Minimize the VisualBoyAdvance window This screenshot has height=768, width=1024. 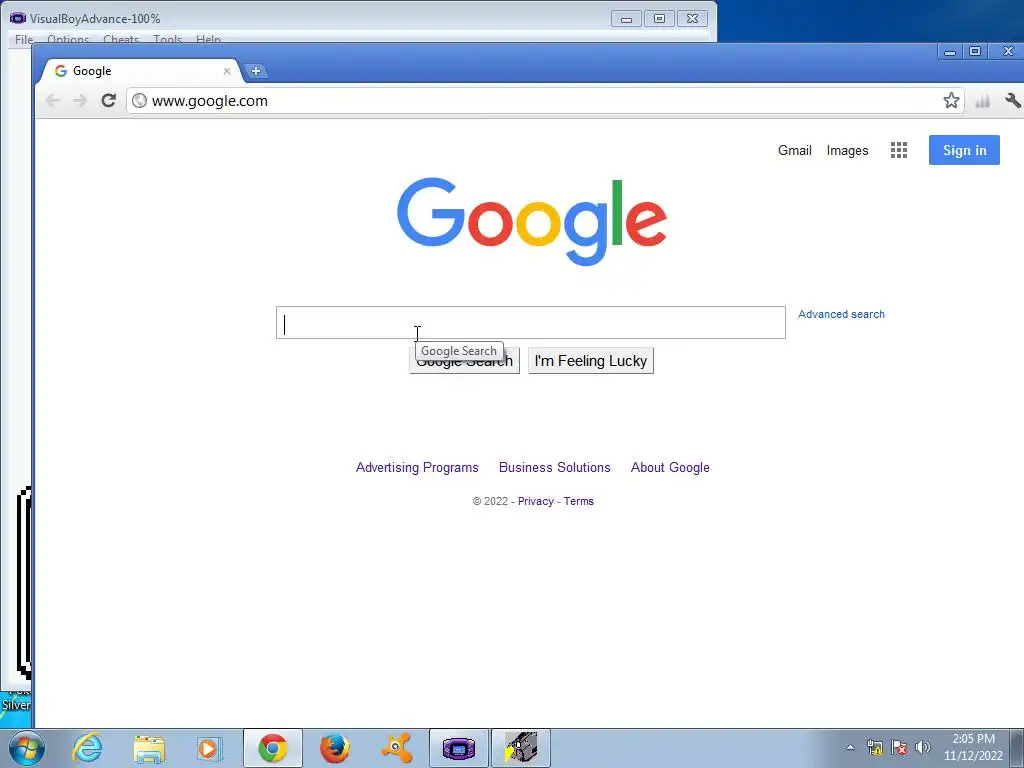[626, 19]
